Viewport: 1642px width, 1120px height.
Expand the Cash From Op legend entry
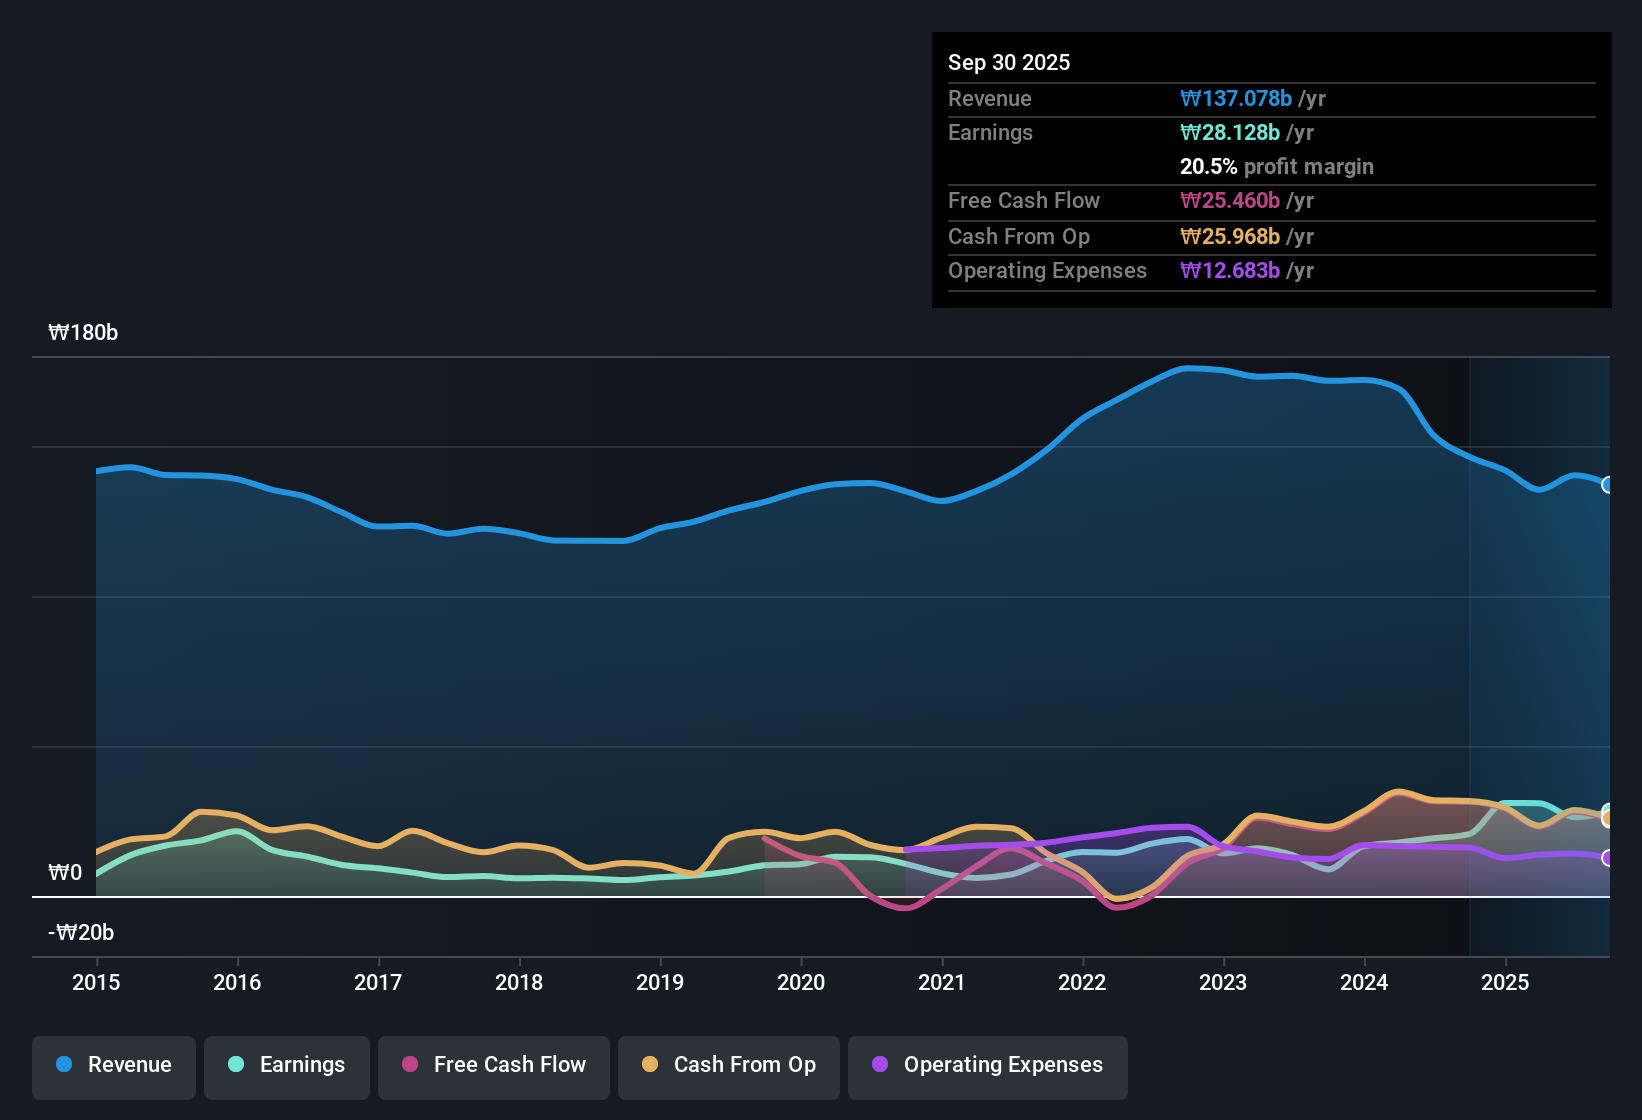(x=728, y=1065)
